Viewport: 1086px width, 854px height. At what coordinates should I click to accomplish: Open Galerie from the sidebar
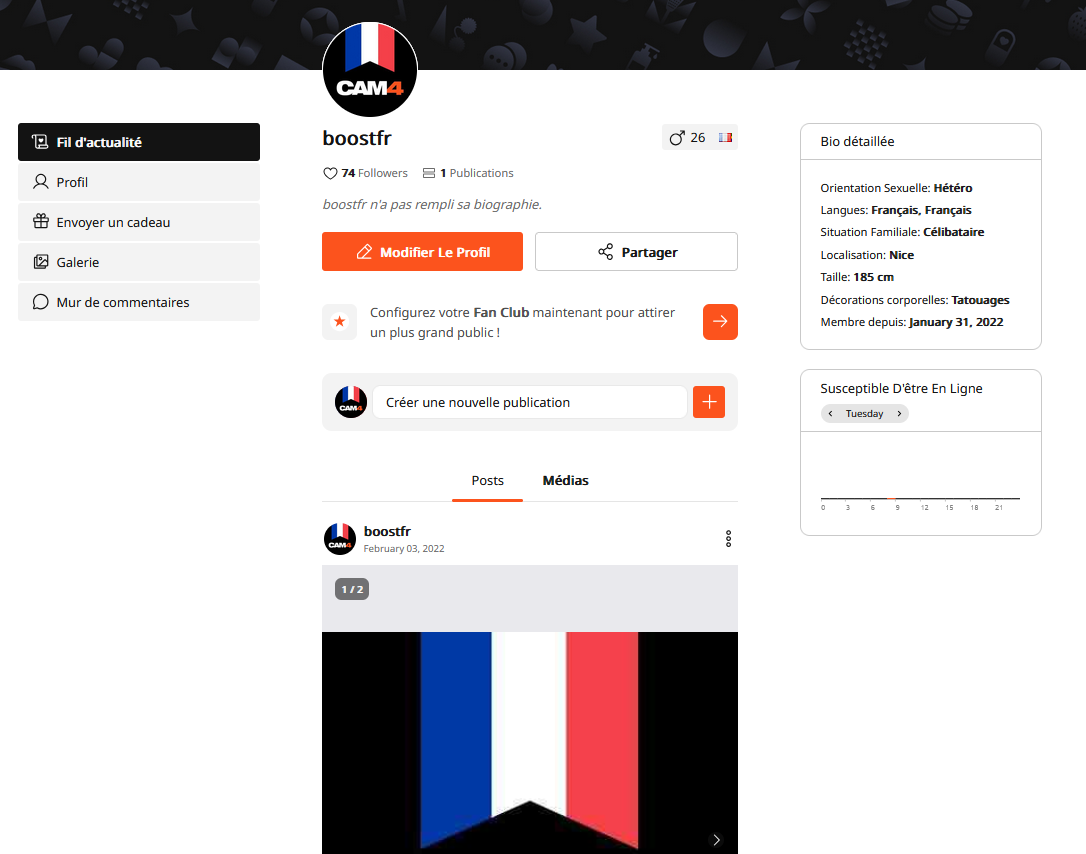pos(139,262)
